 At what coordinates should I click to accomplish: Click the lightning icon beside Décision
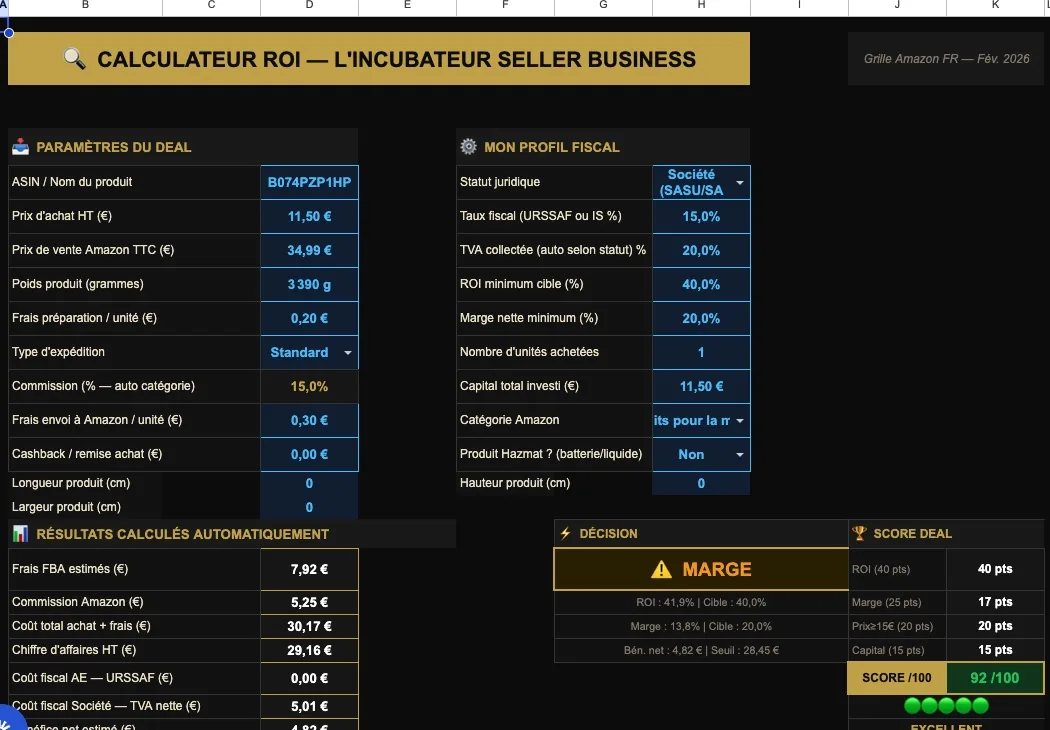[565, 533]
